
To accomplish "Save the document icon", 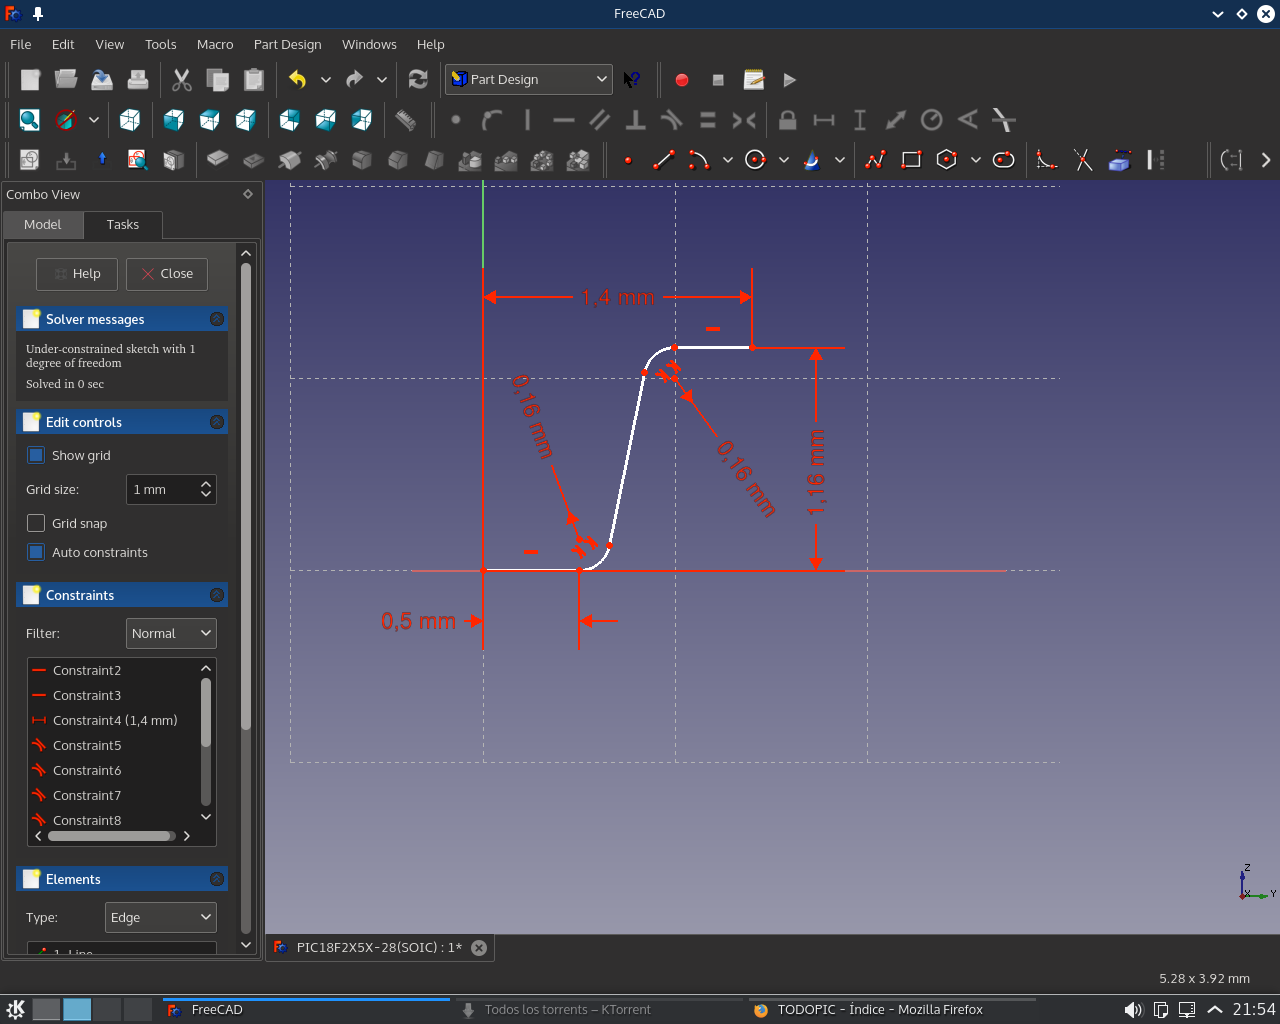I will (102, 80).
